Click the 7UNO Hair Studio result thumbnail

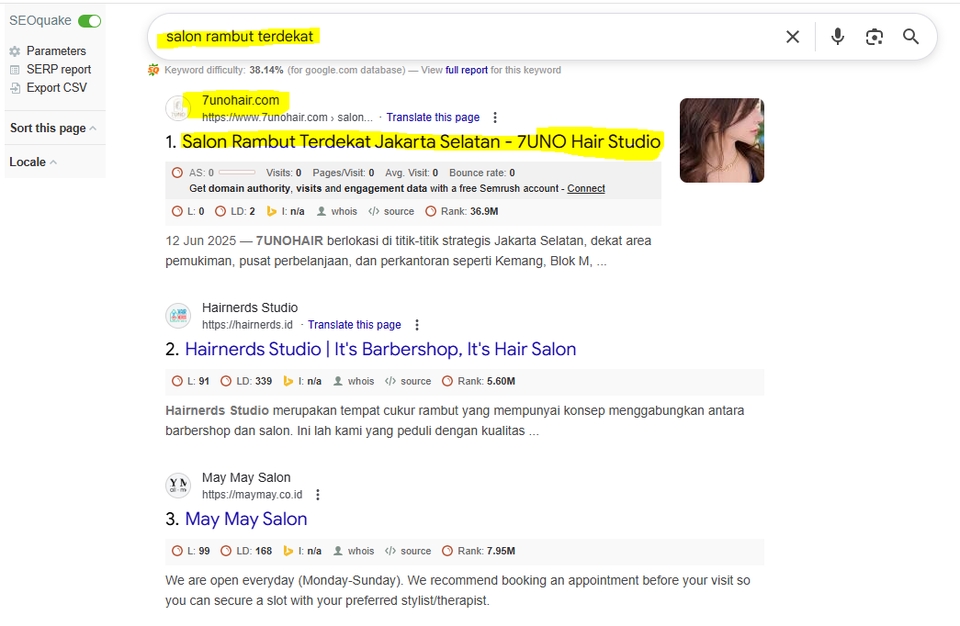pos(721,140)
